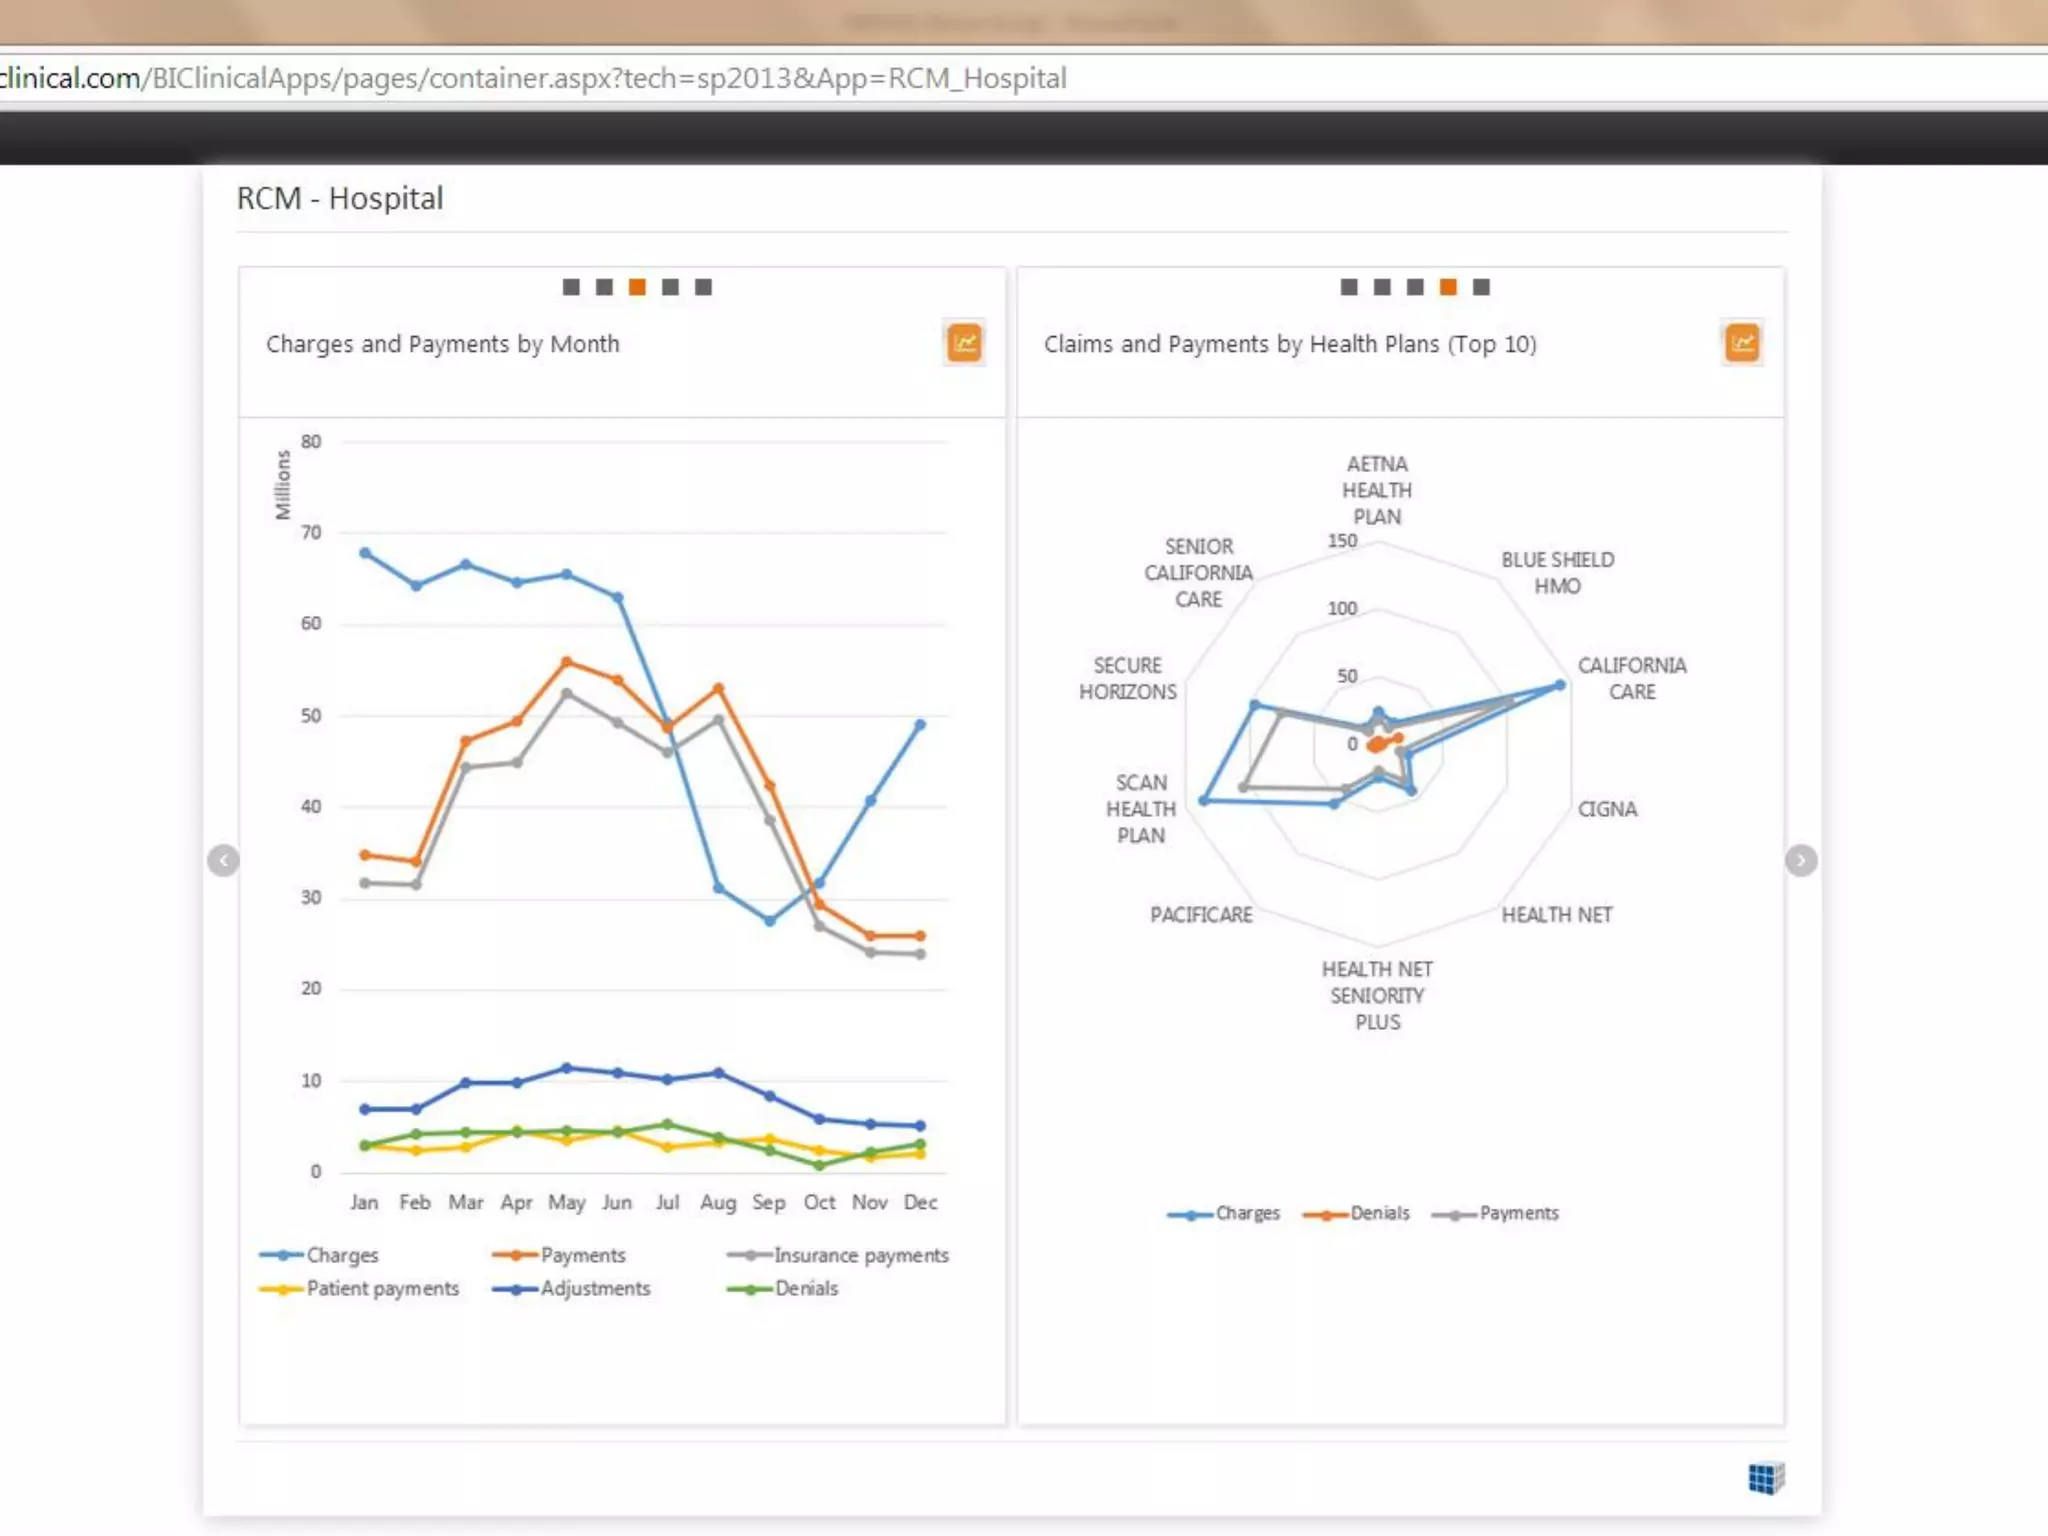Select first page indicator square in left panel
The height and width of the screenshot is (1536, 2048).
click(x=571, y=287)
